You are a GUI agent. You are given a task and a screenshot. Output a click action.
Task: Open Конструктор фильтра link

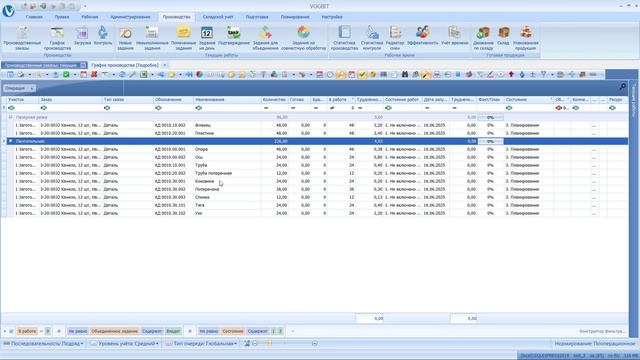coord(602,331)
